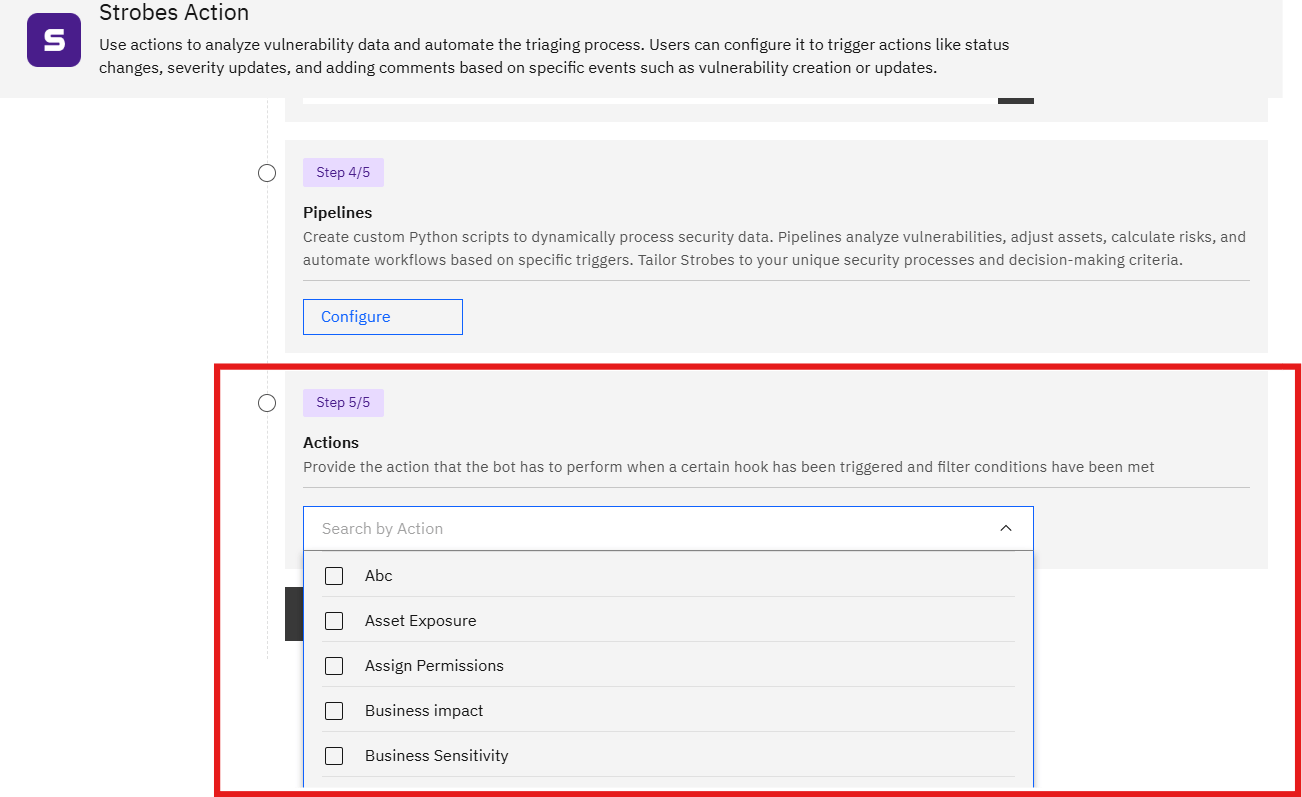
Task: Click the Strobes Action page title
Action: (x=174, y=13)
